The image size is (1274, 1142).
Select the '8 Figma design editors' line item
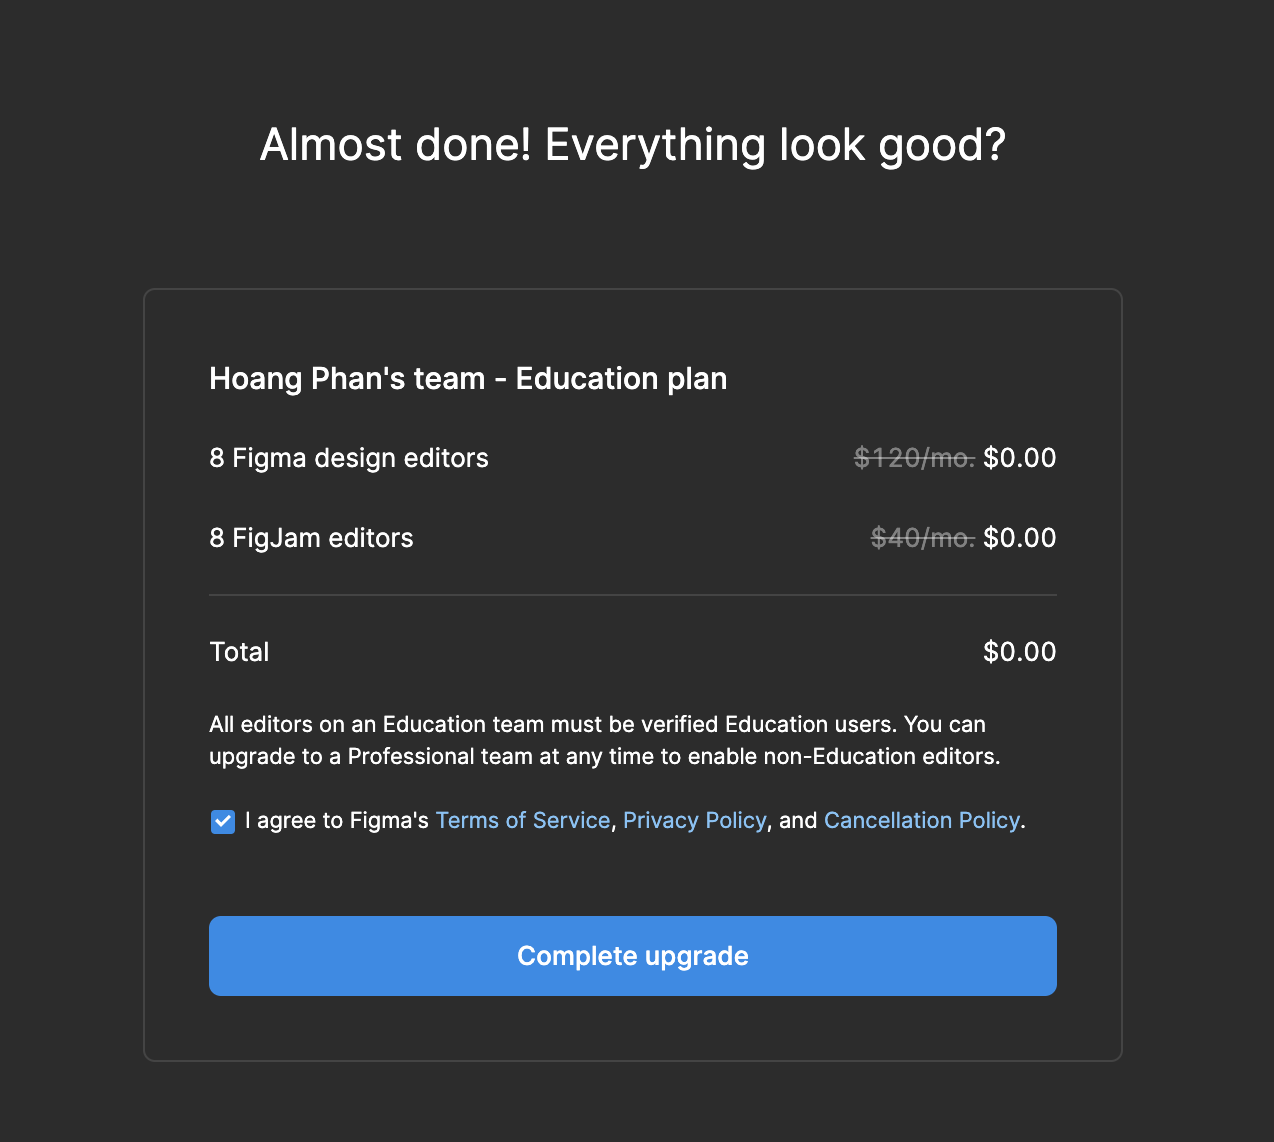tap(349, 458)
